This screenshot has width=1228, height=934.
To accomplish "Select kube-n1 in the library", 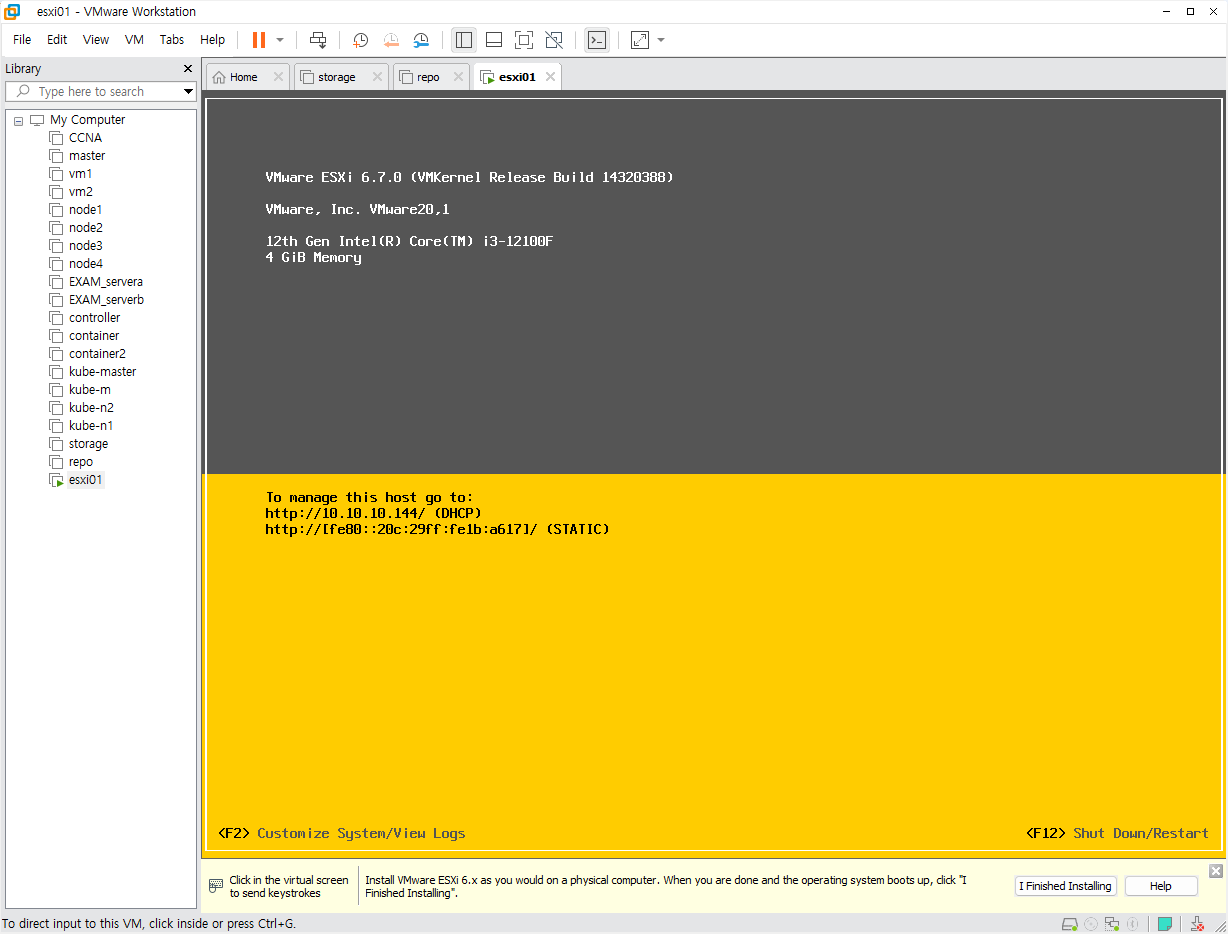I will (x=91, y=426).
